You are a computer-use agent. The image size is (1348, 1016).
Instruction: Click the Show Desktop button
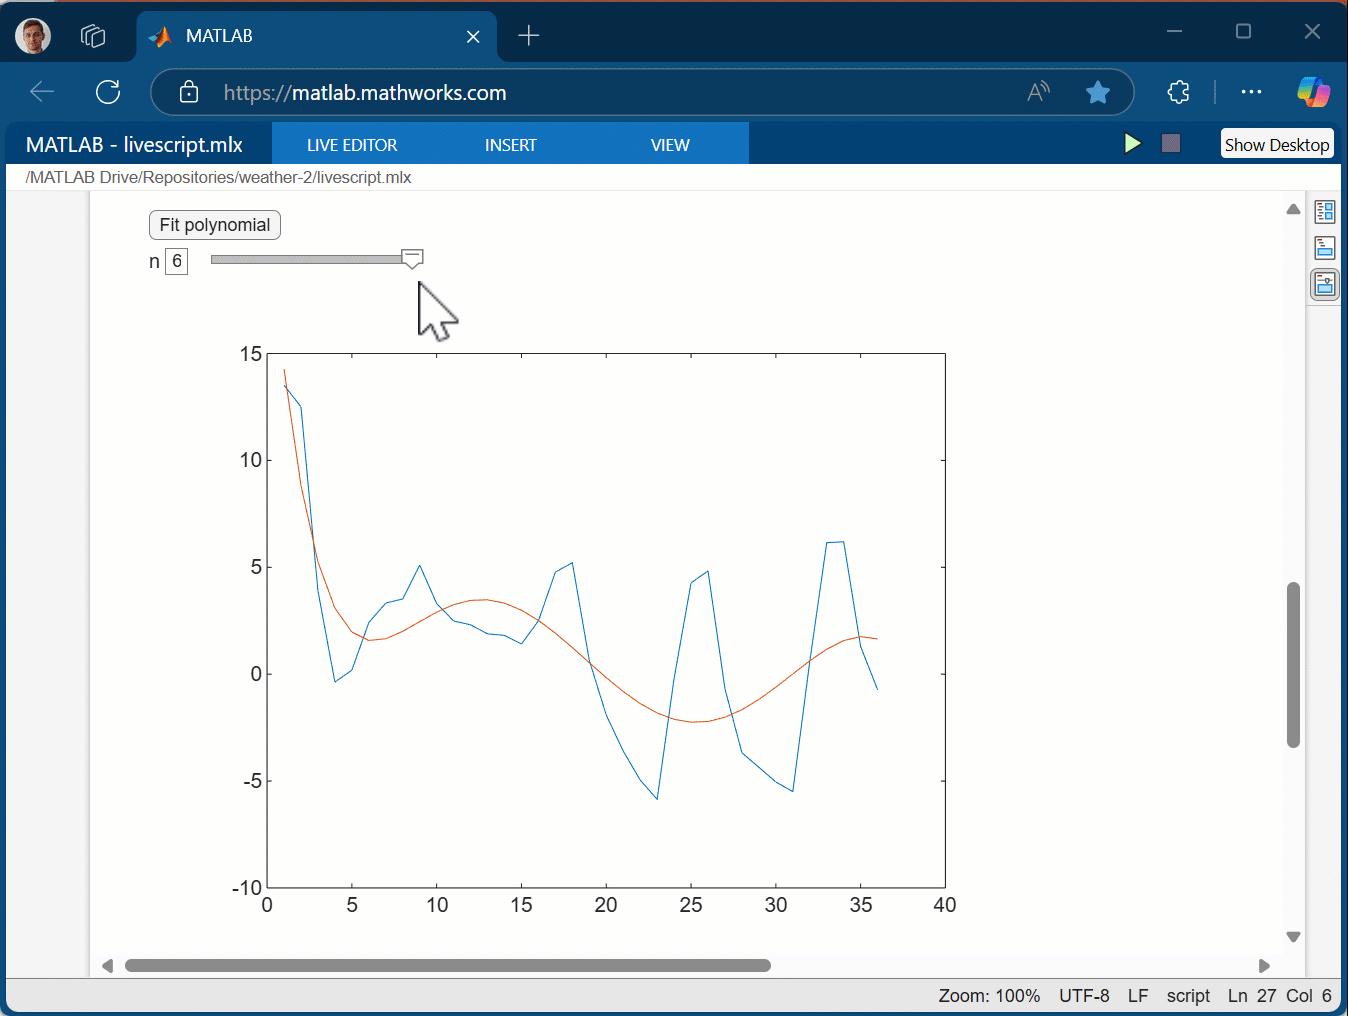(x=1276, y=144)
